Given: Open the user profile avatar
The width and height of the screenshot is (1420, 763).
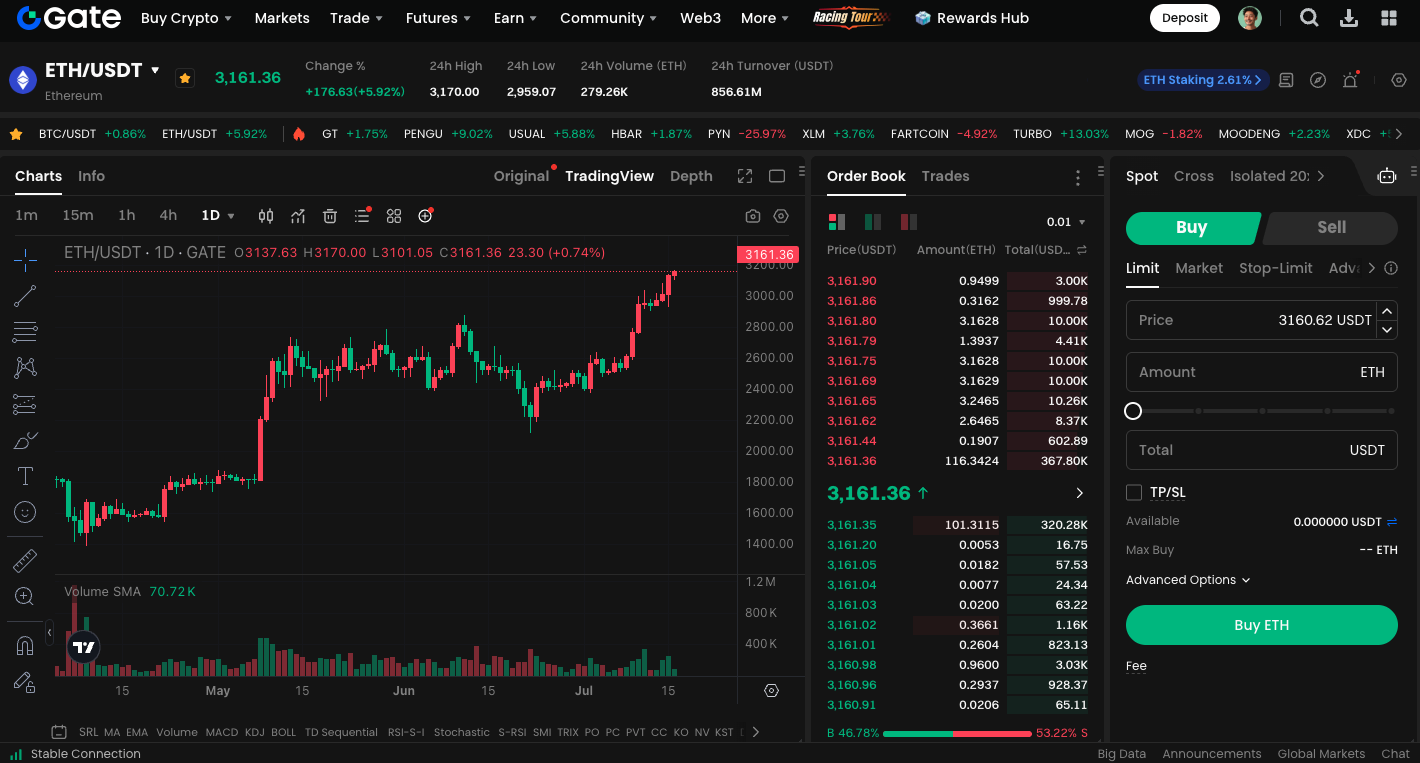Looking at the screenshot, I should pos(1250,18).
